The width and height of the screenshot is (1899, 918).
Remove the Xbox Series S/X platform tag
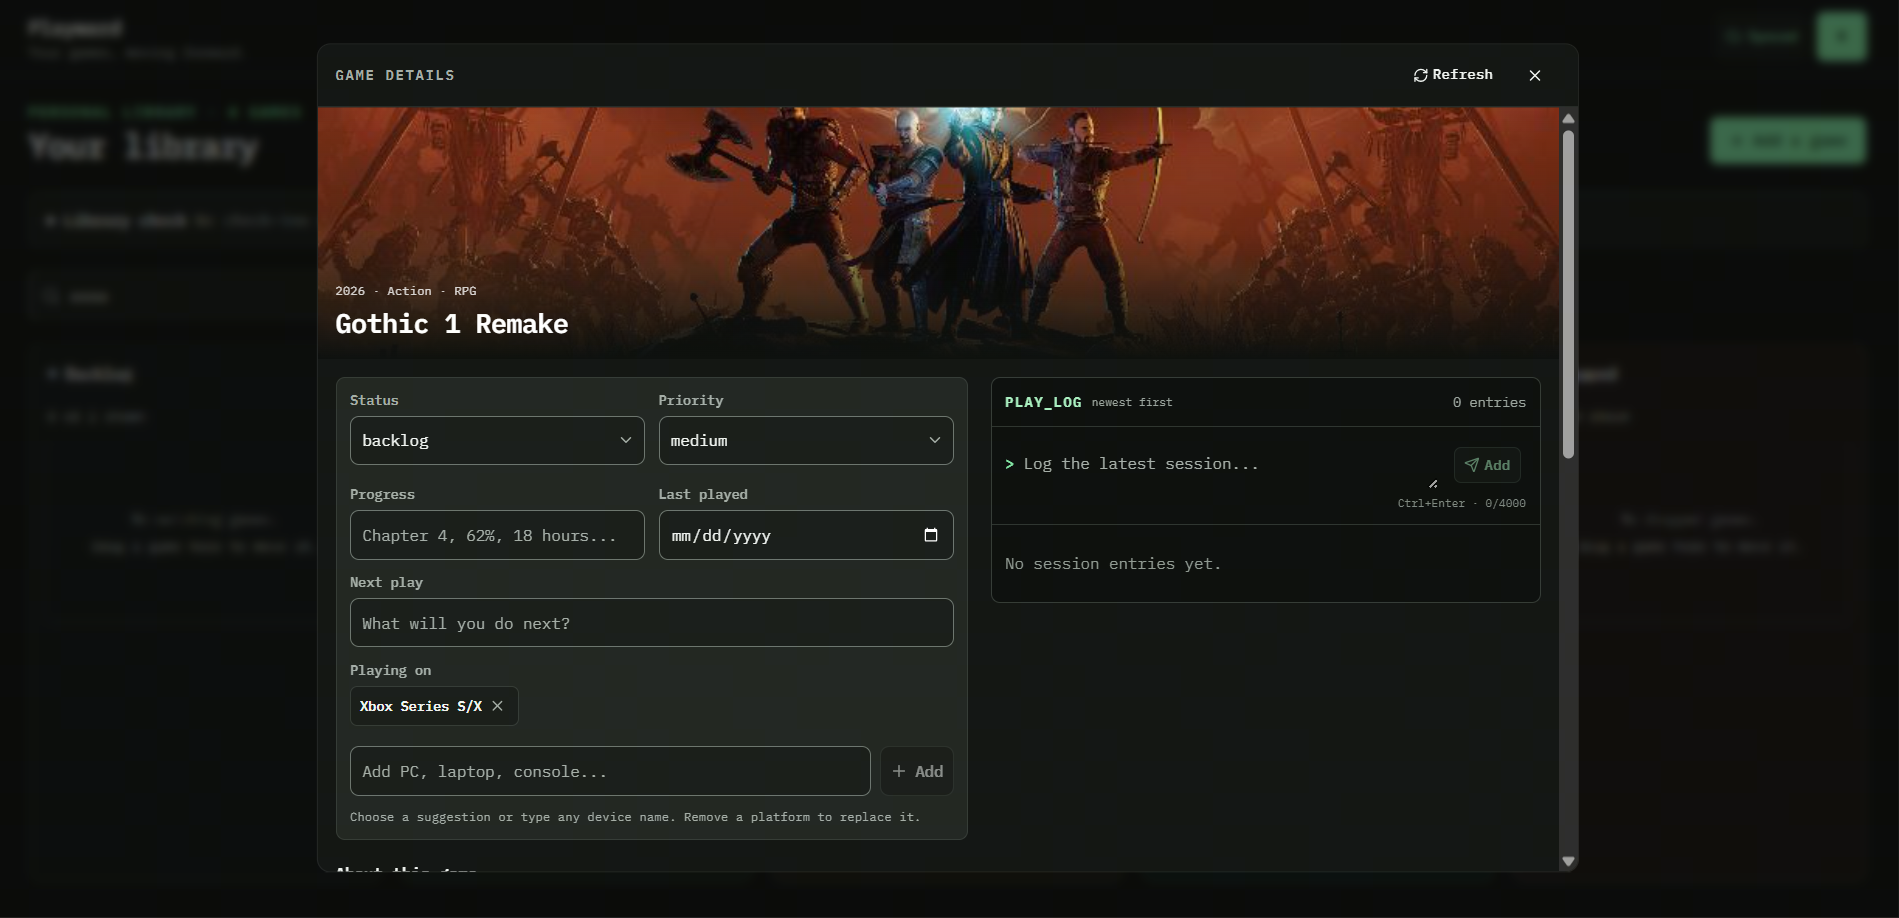pos(497,706)
